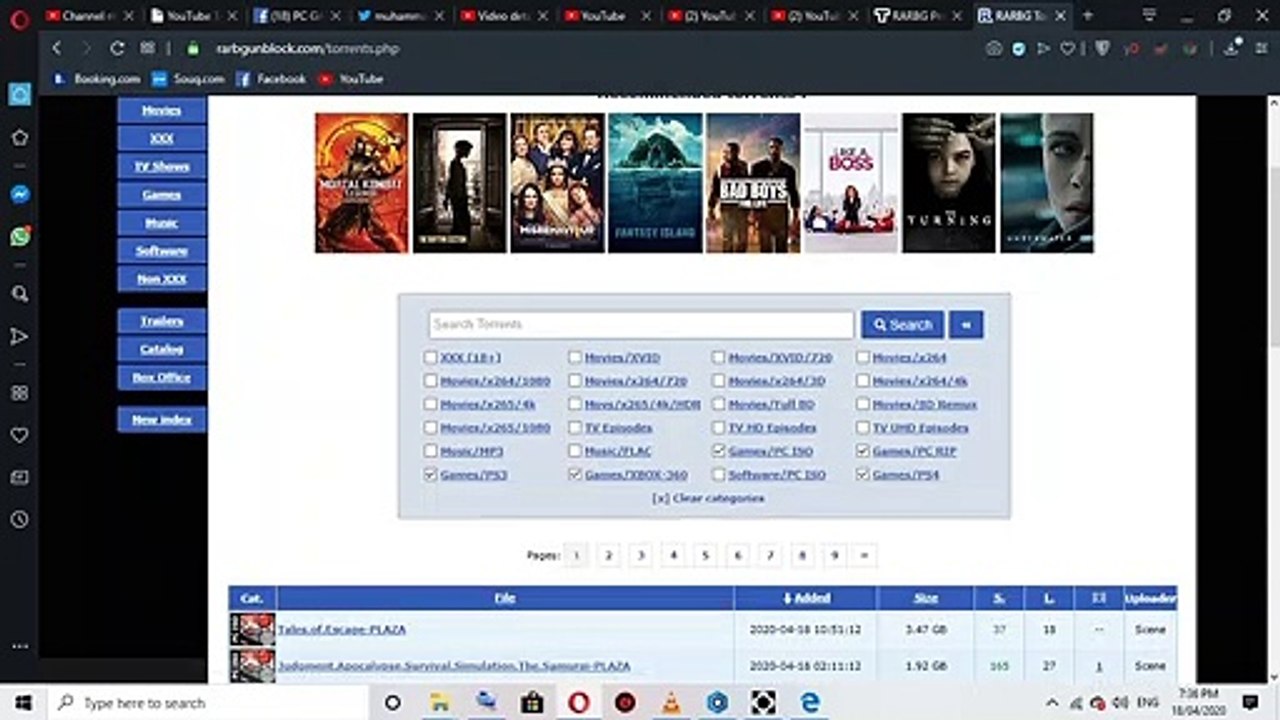The height and width of the screenshot is (720, 1280).
Task: Collapse the category options with the arrow button
Action: click(x=966, y=324)
